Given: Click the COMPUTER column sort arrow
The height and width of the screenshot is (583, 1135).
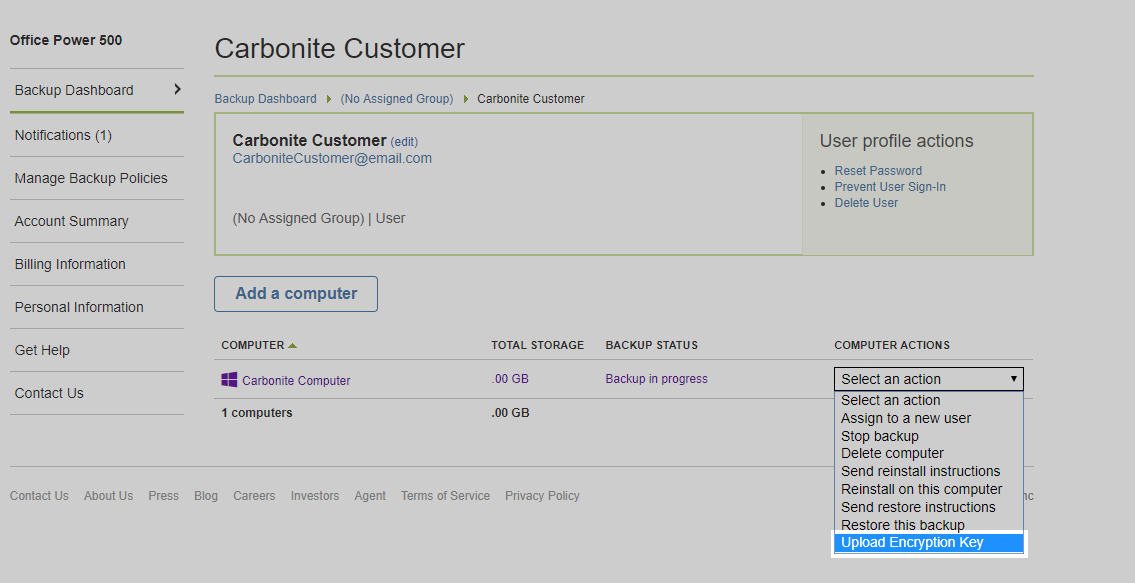Looking at the screenshot, I should pyautogui.click(x=293, y=346).
